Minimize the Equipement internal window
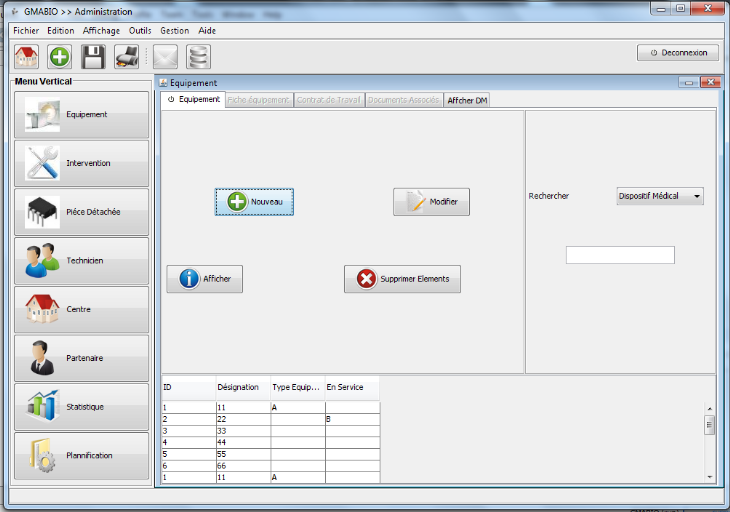Image resolution: width=730 pixels, height=512 pixels. (x=688, y=82)
